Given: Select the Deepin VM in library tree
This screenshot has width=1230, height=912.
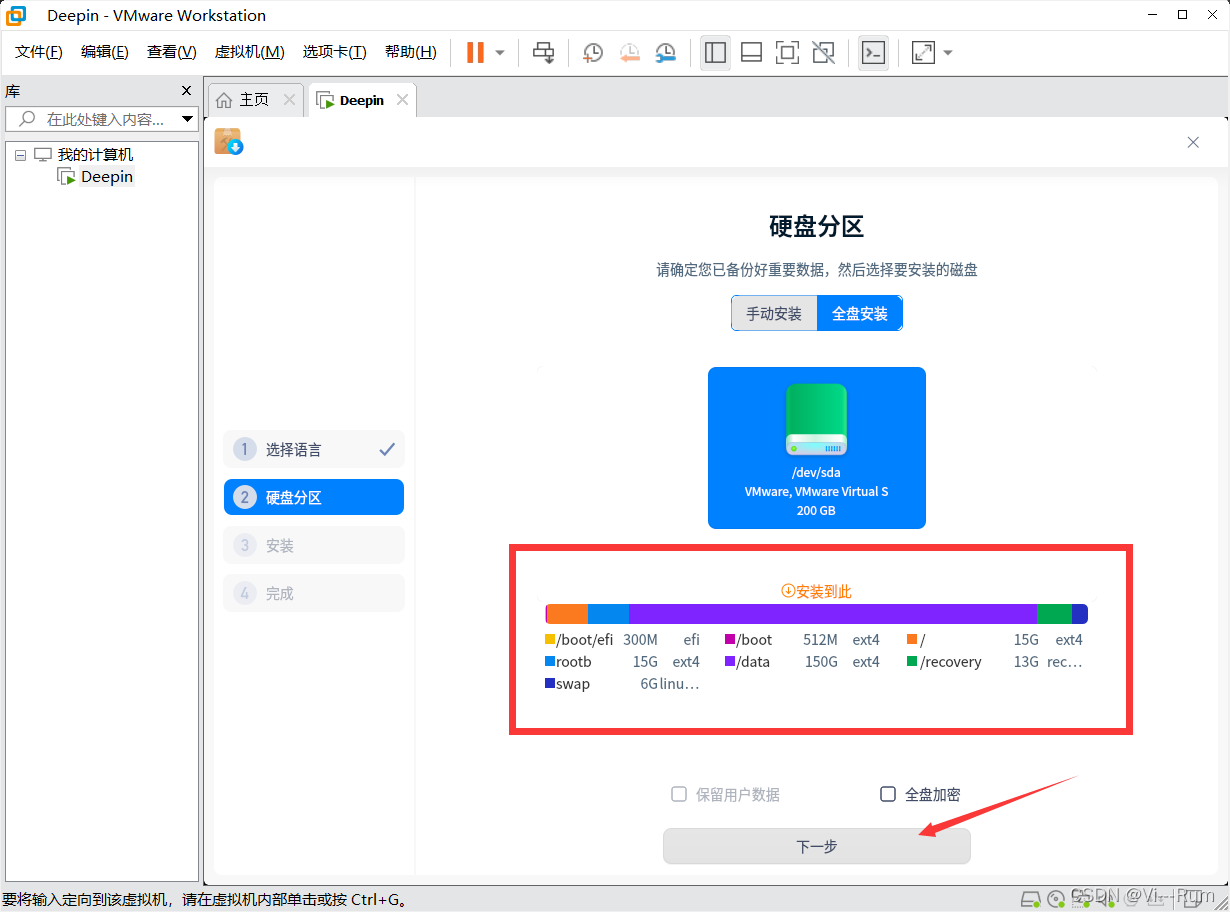Looking at the screenshot, I should [x=107, y=177].
